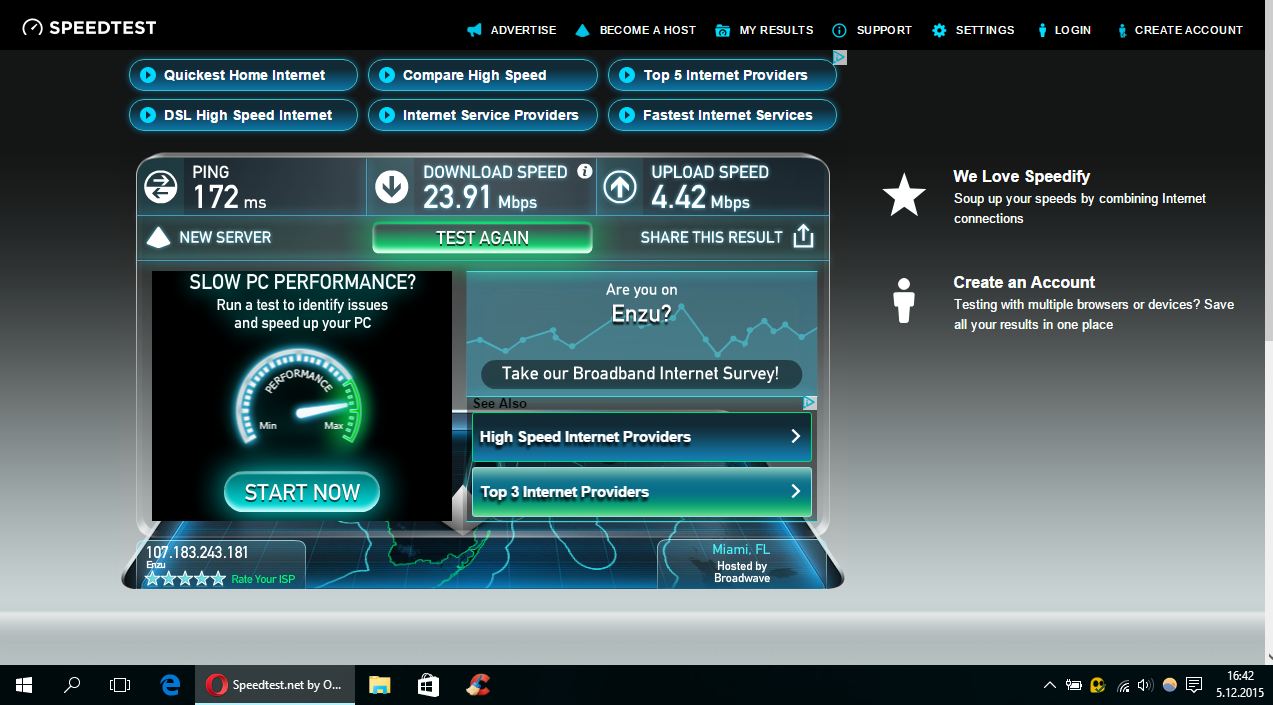Open Settings in top navigation
Viewport: 1273px width, 705px height.
973,30
